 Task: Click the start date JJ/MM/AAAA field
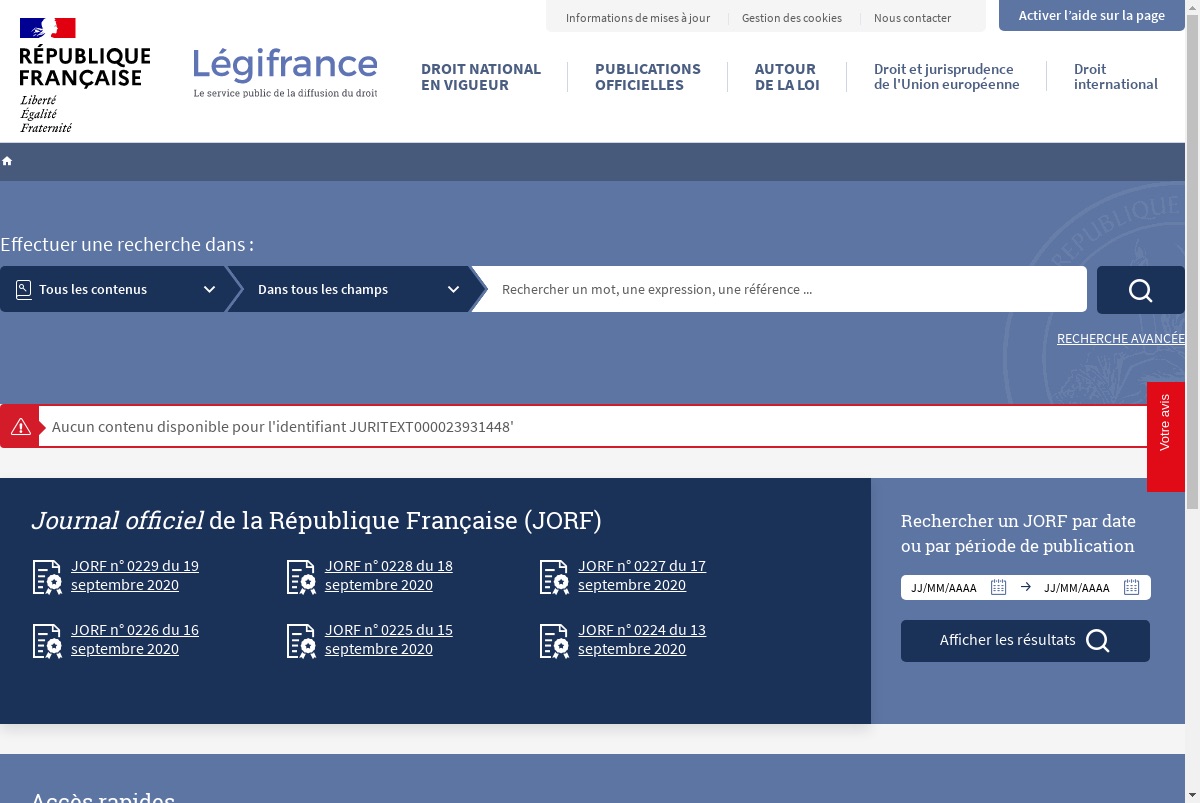coord(945,588)
